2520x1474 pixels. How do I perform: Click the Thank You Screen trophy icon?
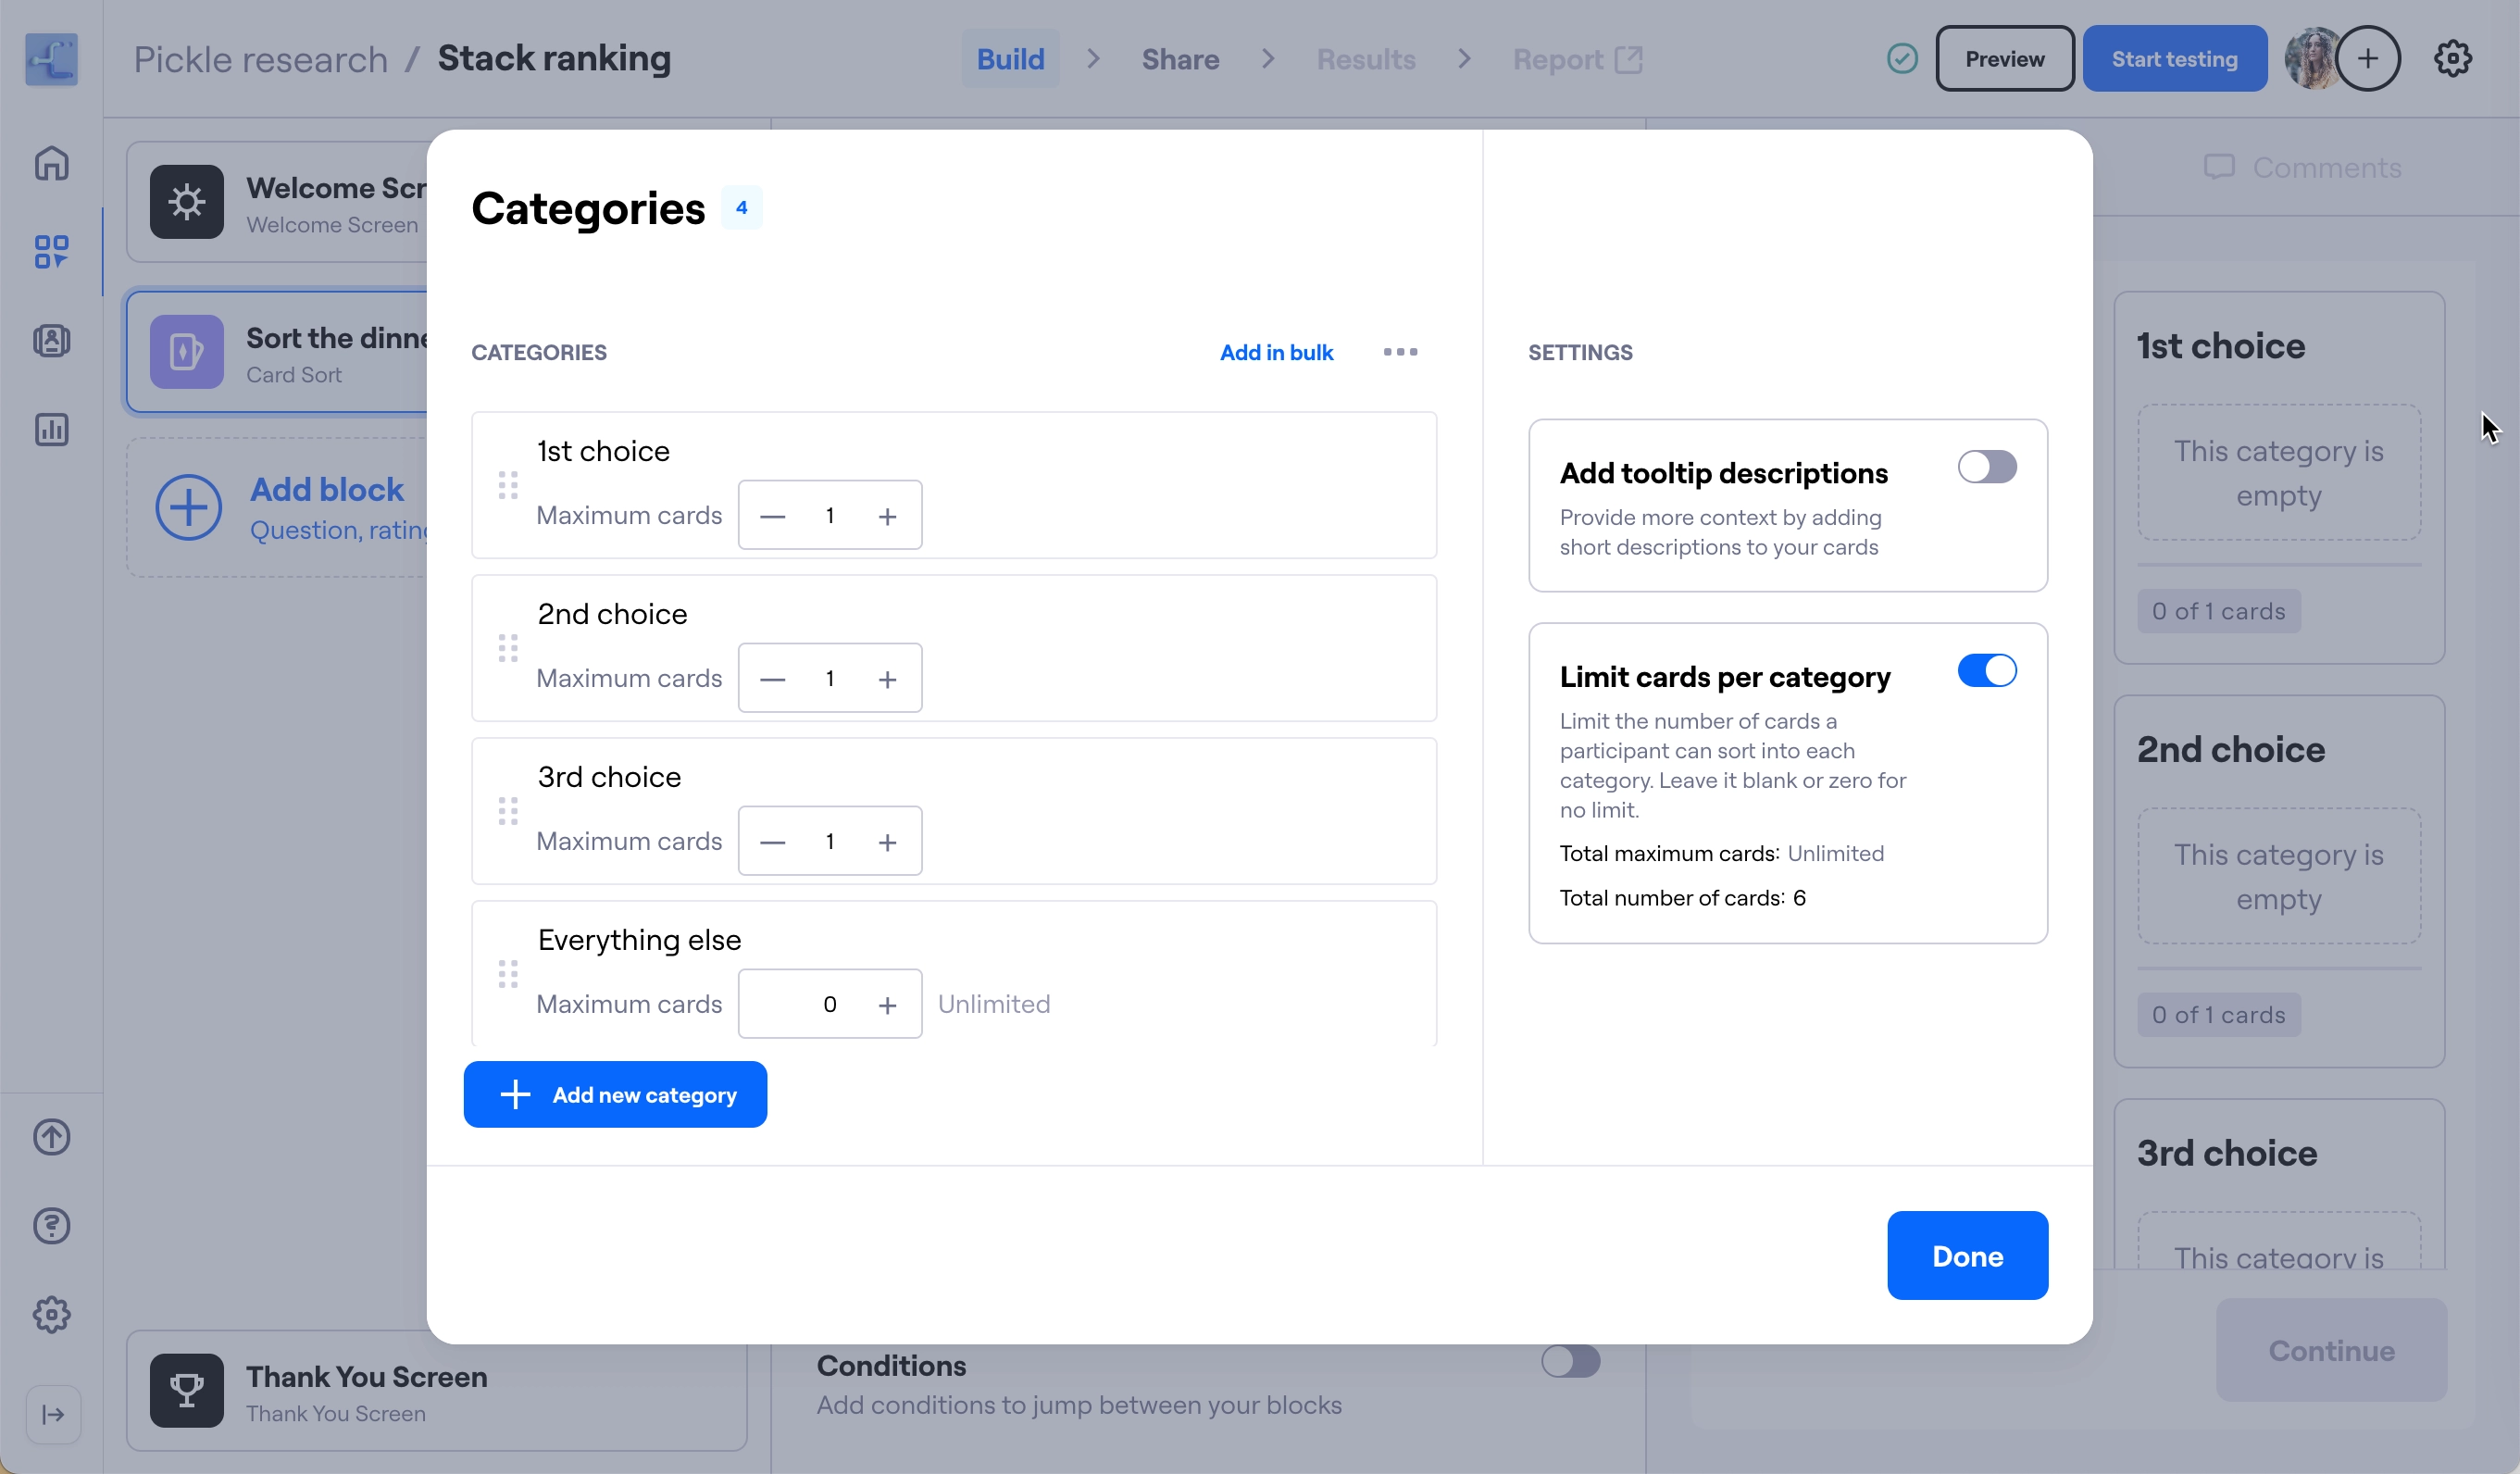click(187, 1390)
